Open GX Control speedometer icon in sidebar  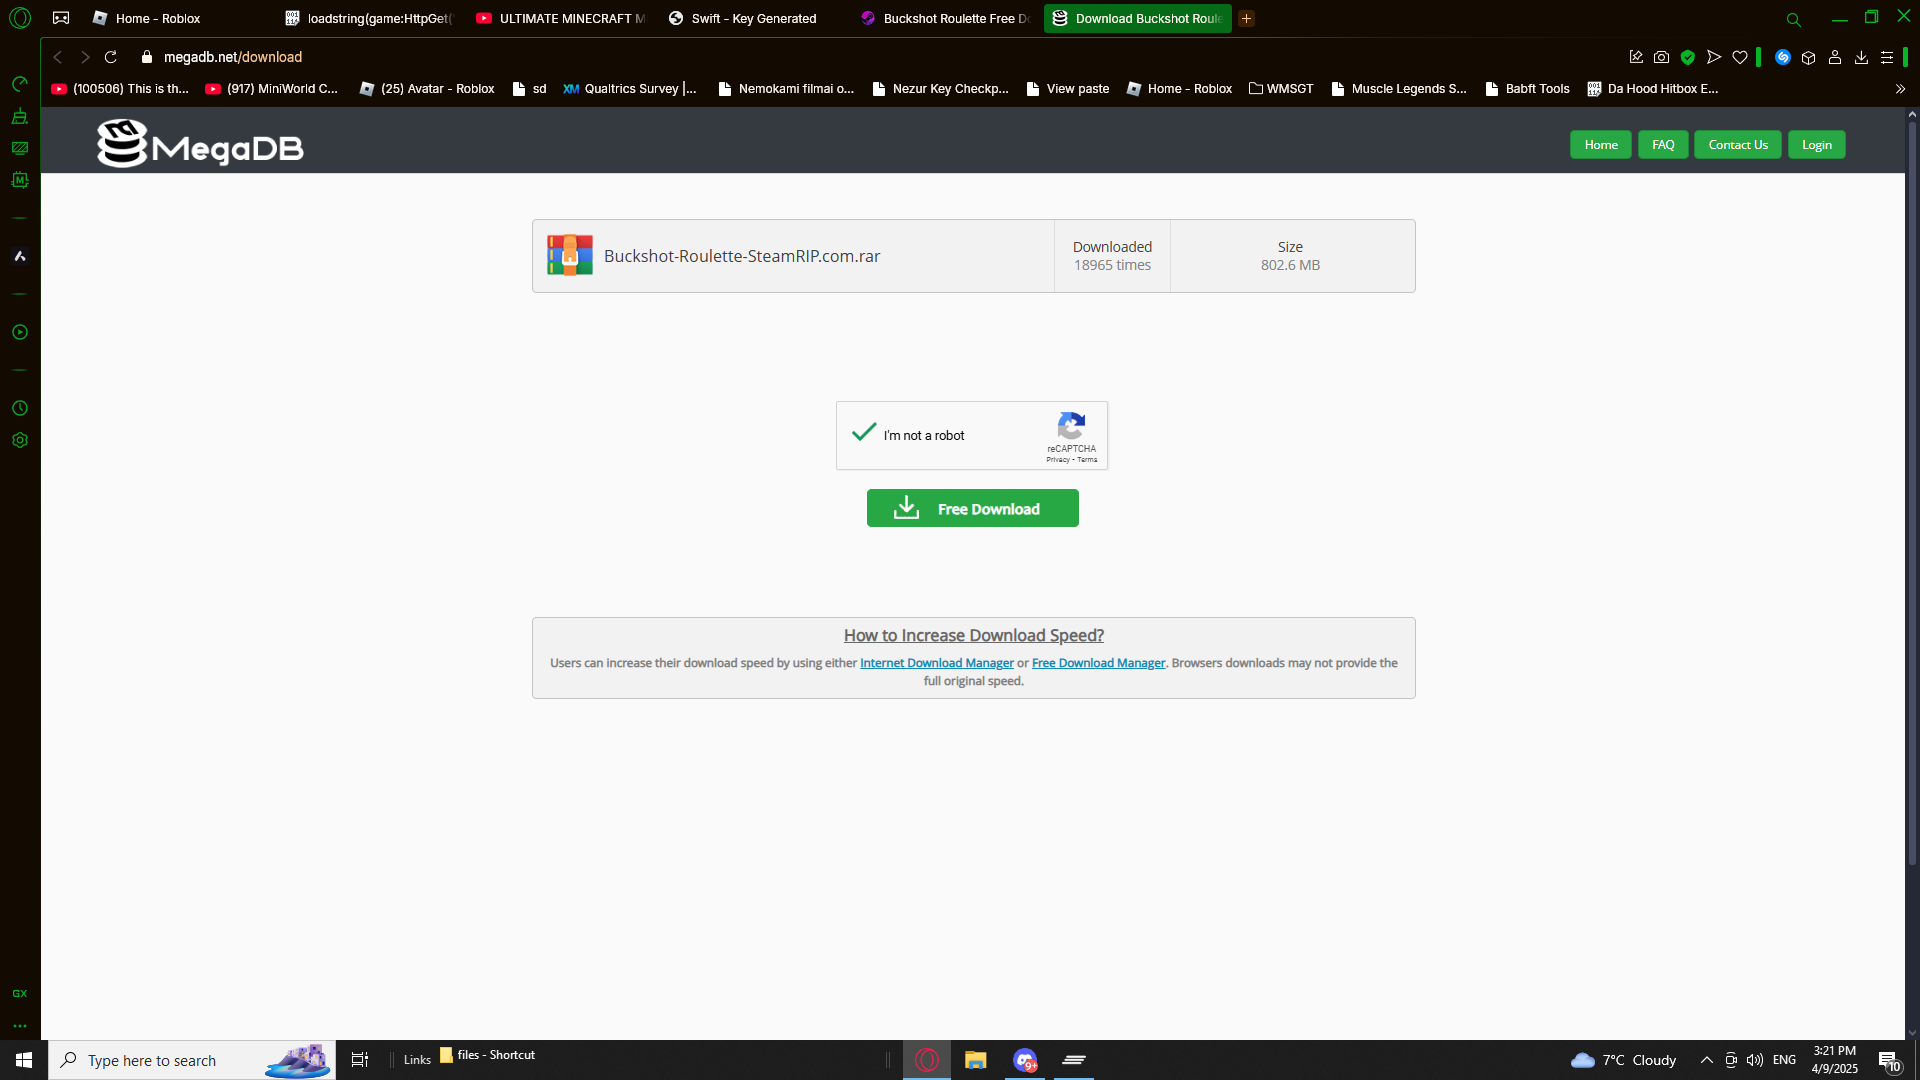point(20,84)
